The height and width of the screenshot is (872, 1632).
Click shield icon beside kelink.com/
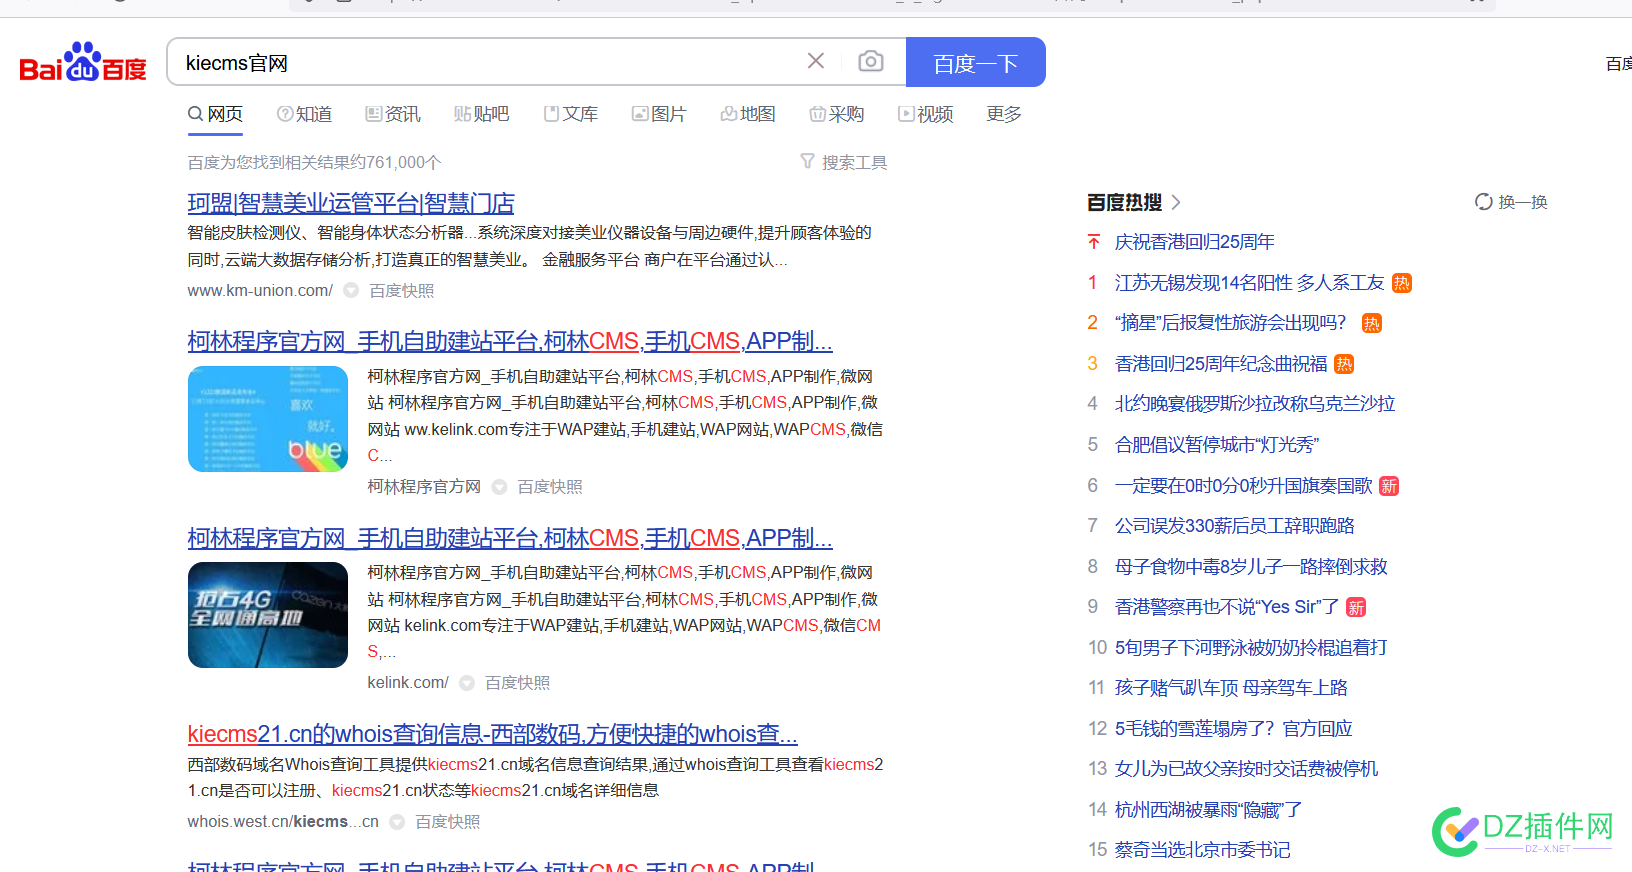point(467,682)
